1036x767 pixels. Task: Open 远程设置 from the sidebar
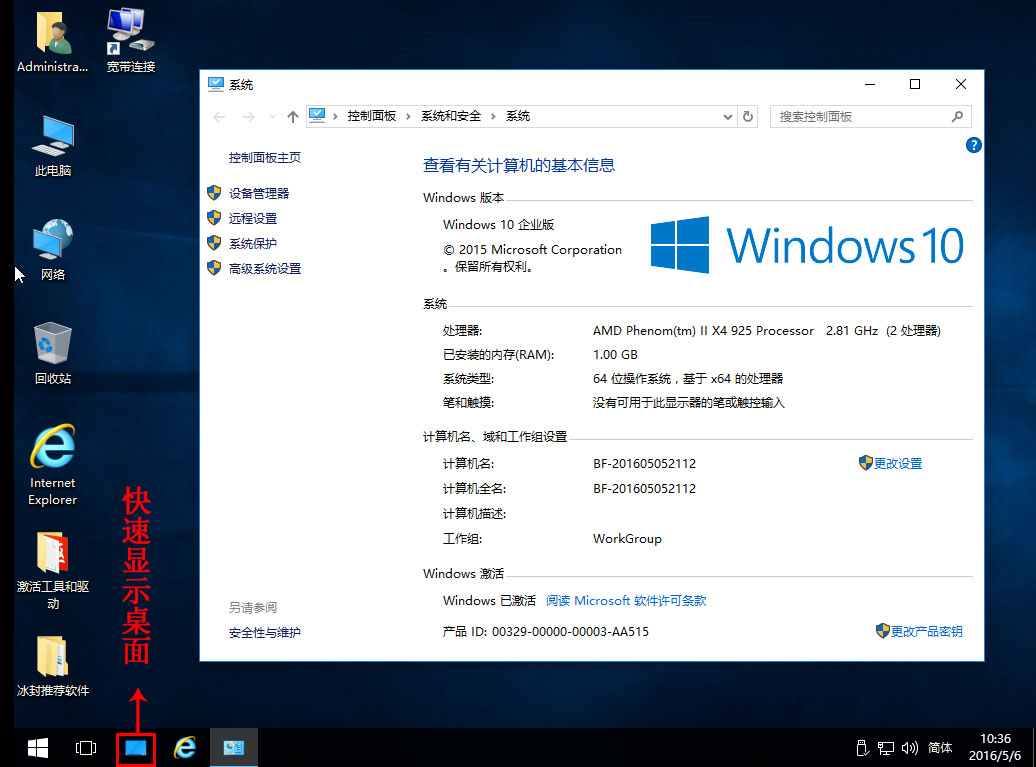click(252, 218)
